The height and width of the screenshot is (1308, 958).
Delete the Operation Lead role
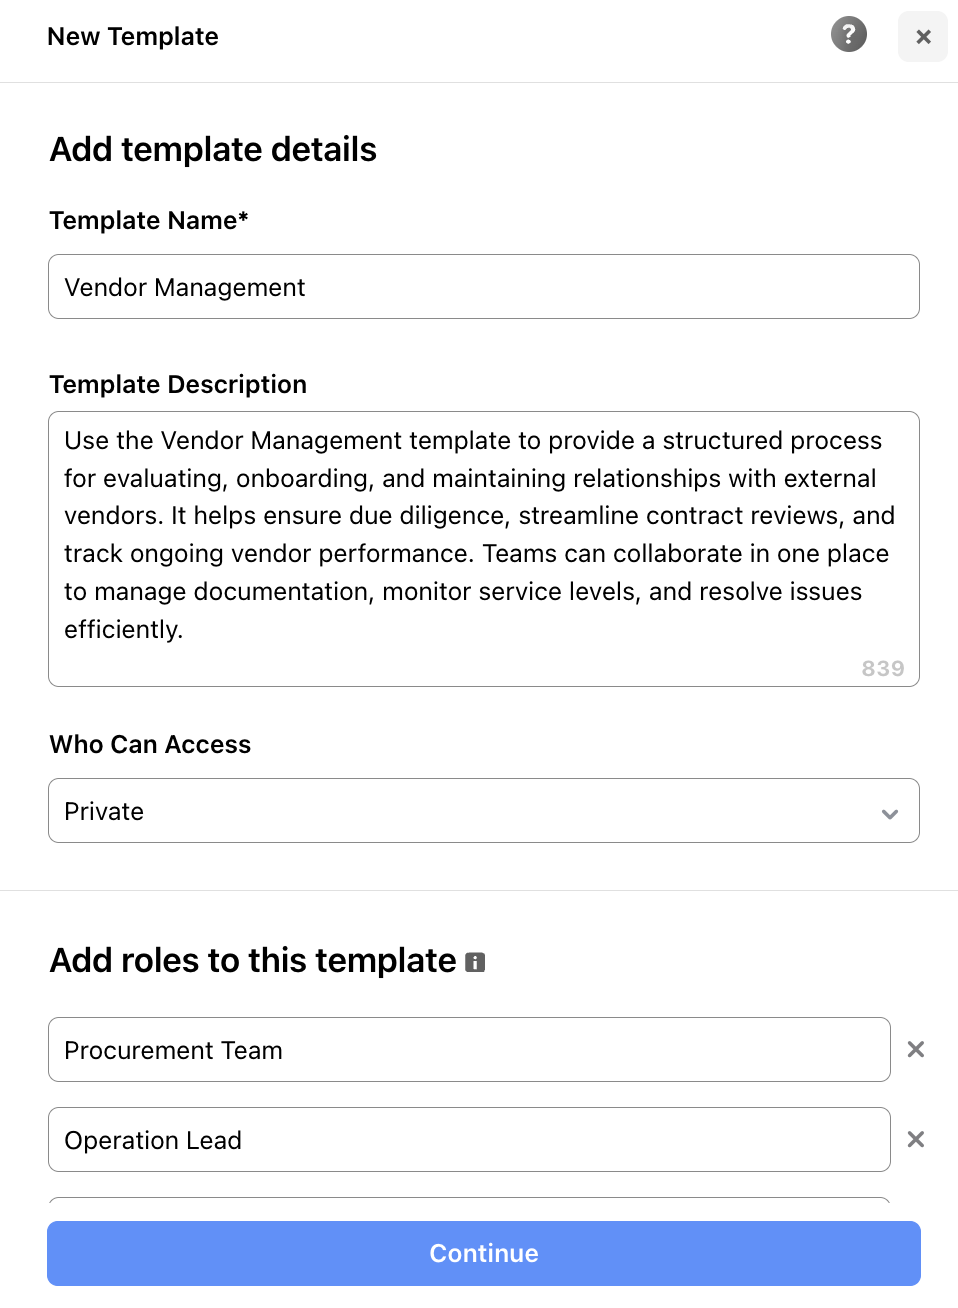tap(915, 1139)
